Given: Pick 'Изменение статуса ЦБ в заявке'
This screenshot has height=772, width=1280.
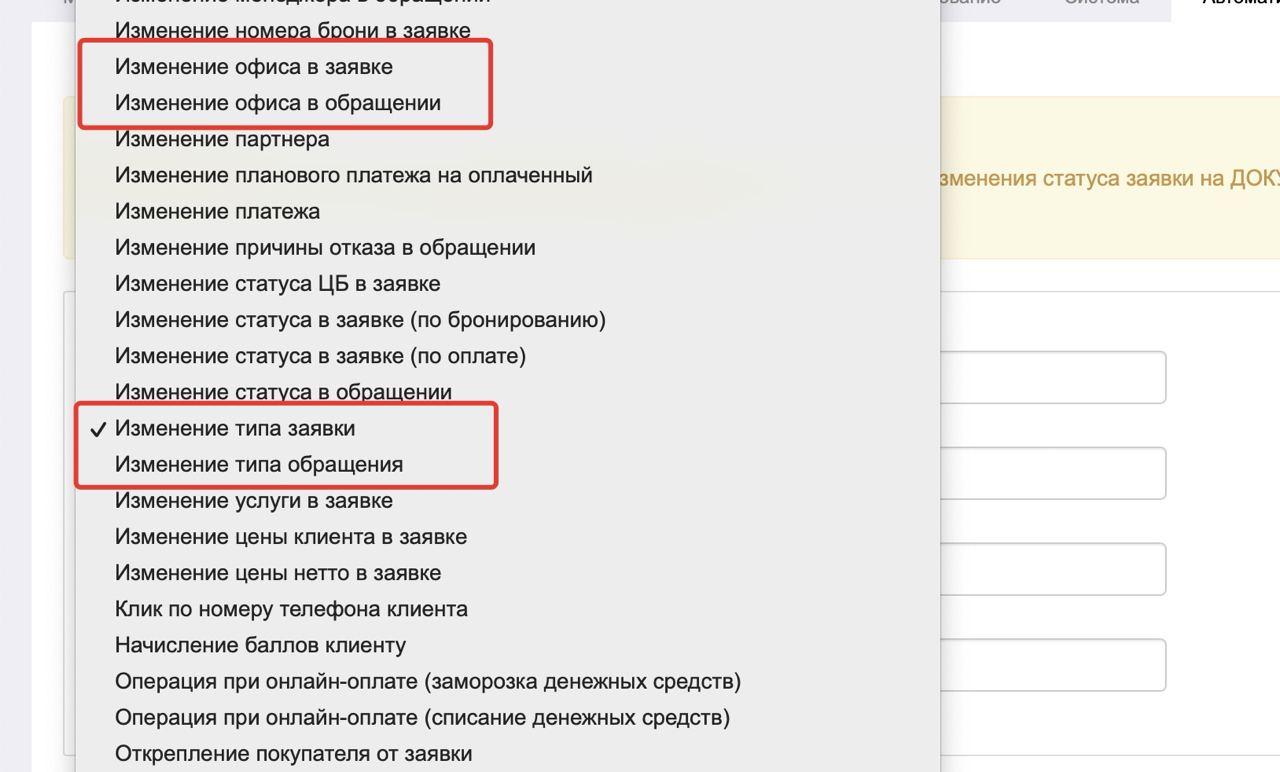Looking at the screenshot, I should coord(278,284).
